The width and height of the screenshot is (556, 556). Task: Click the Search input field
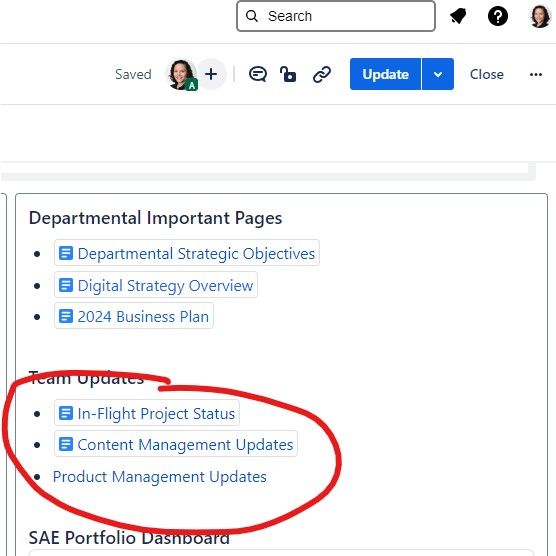336,16
